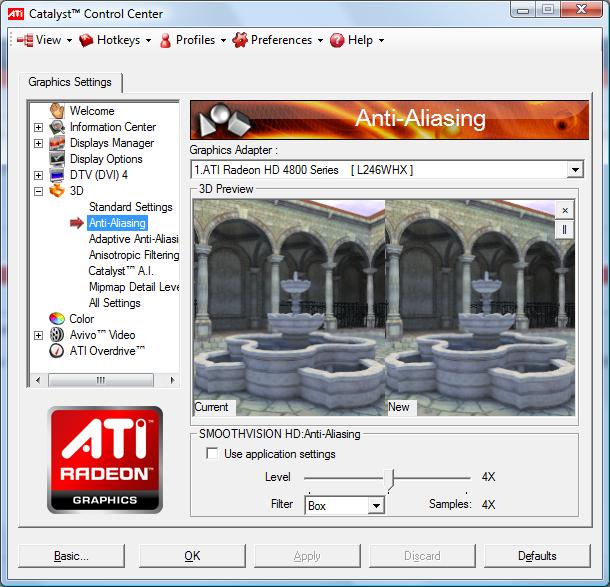Screen dimensions: 610x587
Task: Select the Welcome tree item text
Action: click(x=92, y=111)
